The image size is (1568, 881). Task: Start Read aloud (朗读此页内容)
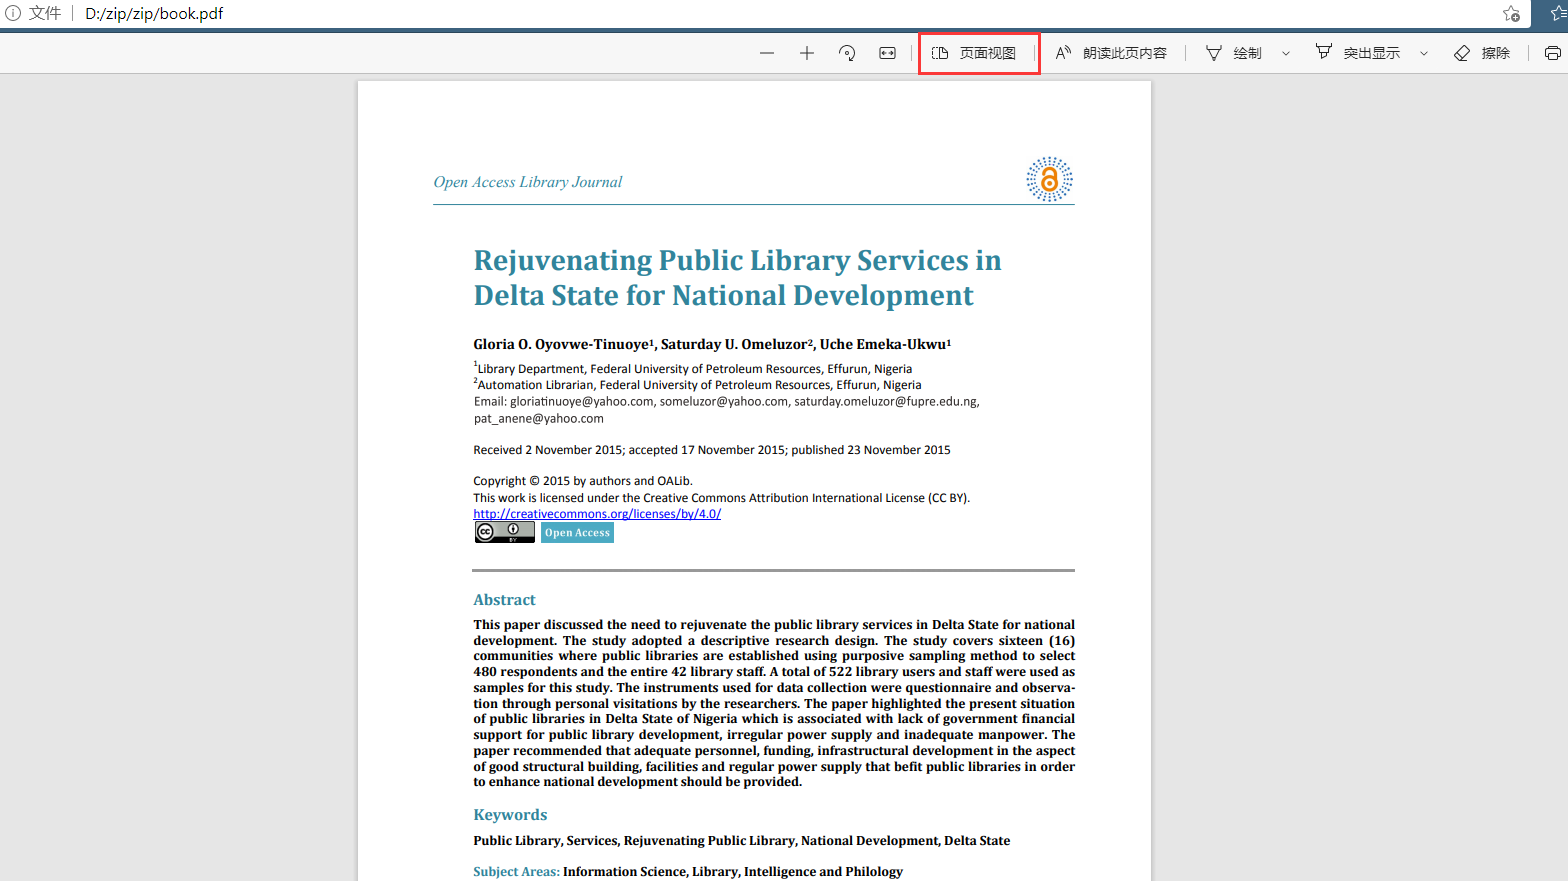click(x=1111, y=53)
